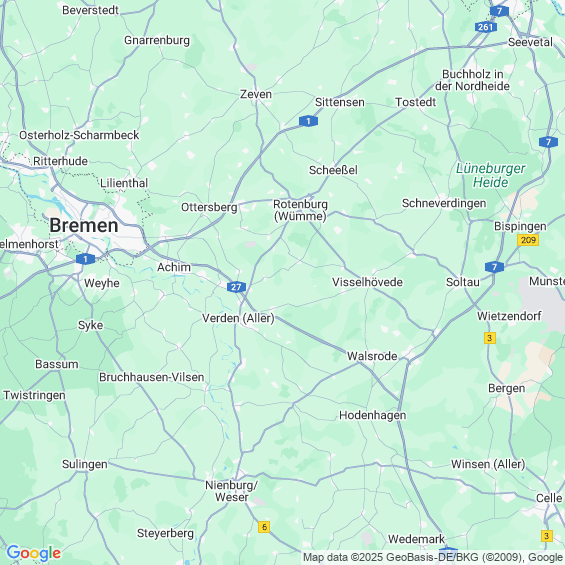This screenshot has width=565, height=565.
Task: Click the A1 shield south of Bremen
Action: point(85,259)
